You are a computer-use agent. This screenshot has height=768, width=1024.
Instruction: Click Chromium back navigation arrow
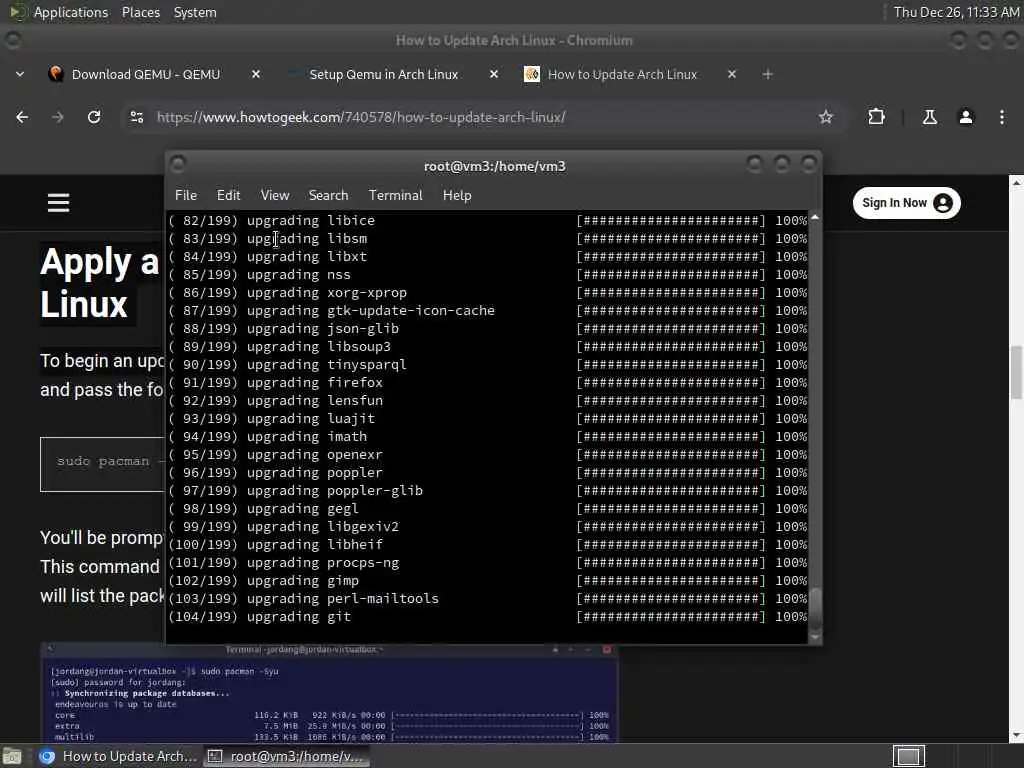[22, 117]
